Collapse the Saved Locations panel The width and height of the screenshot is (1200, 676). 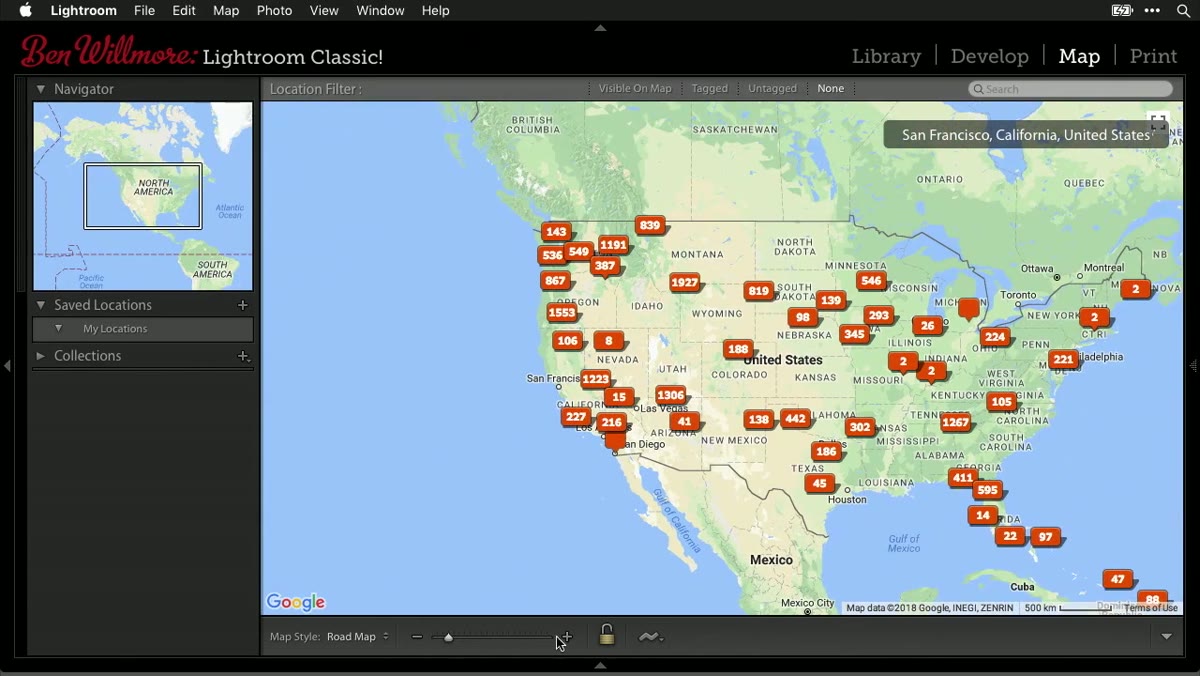41,305
